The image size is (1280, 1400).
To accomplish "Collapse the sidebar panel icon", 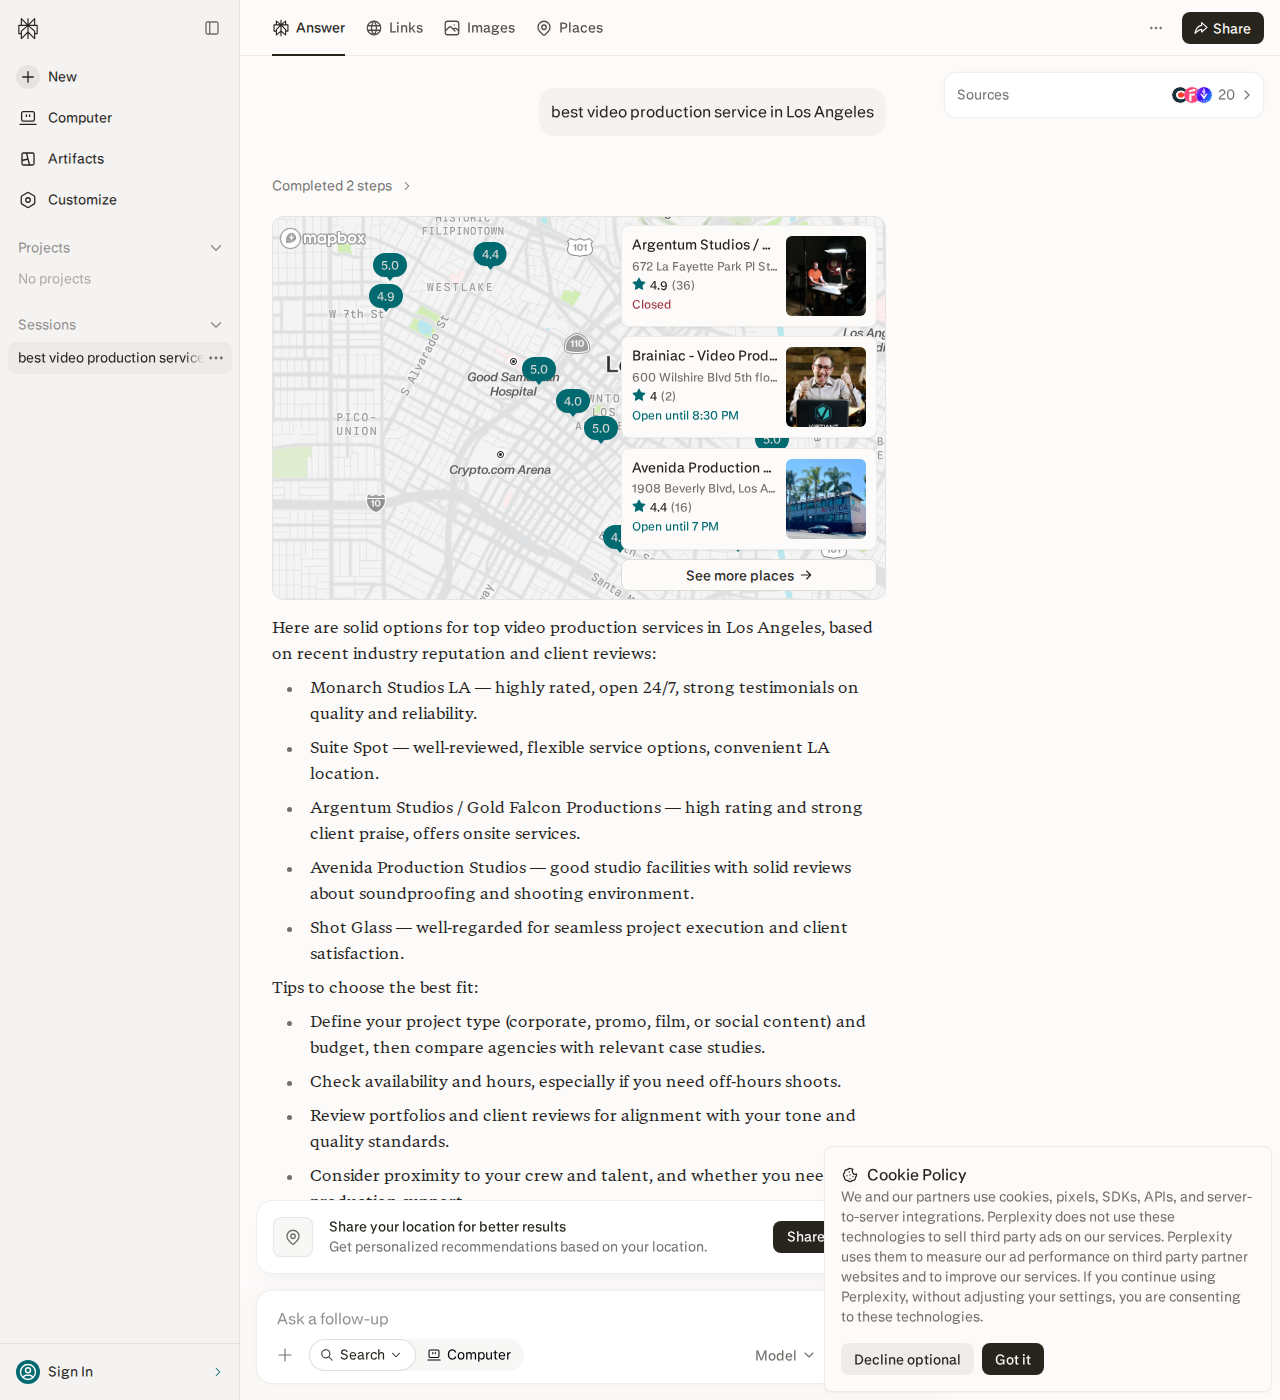I will [212, 28].
